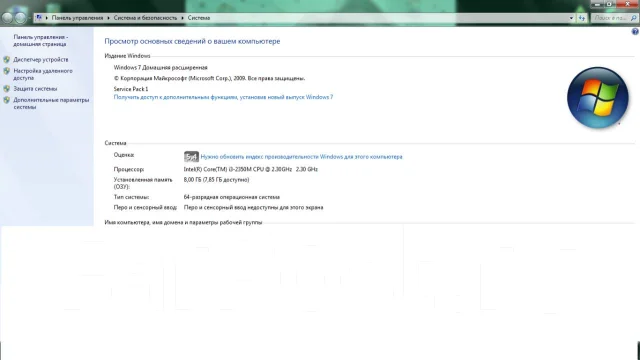Open Панель управления - домашняя страница link
This screenshot has width=640, height=360.
click(40, 40)
